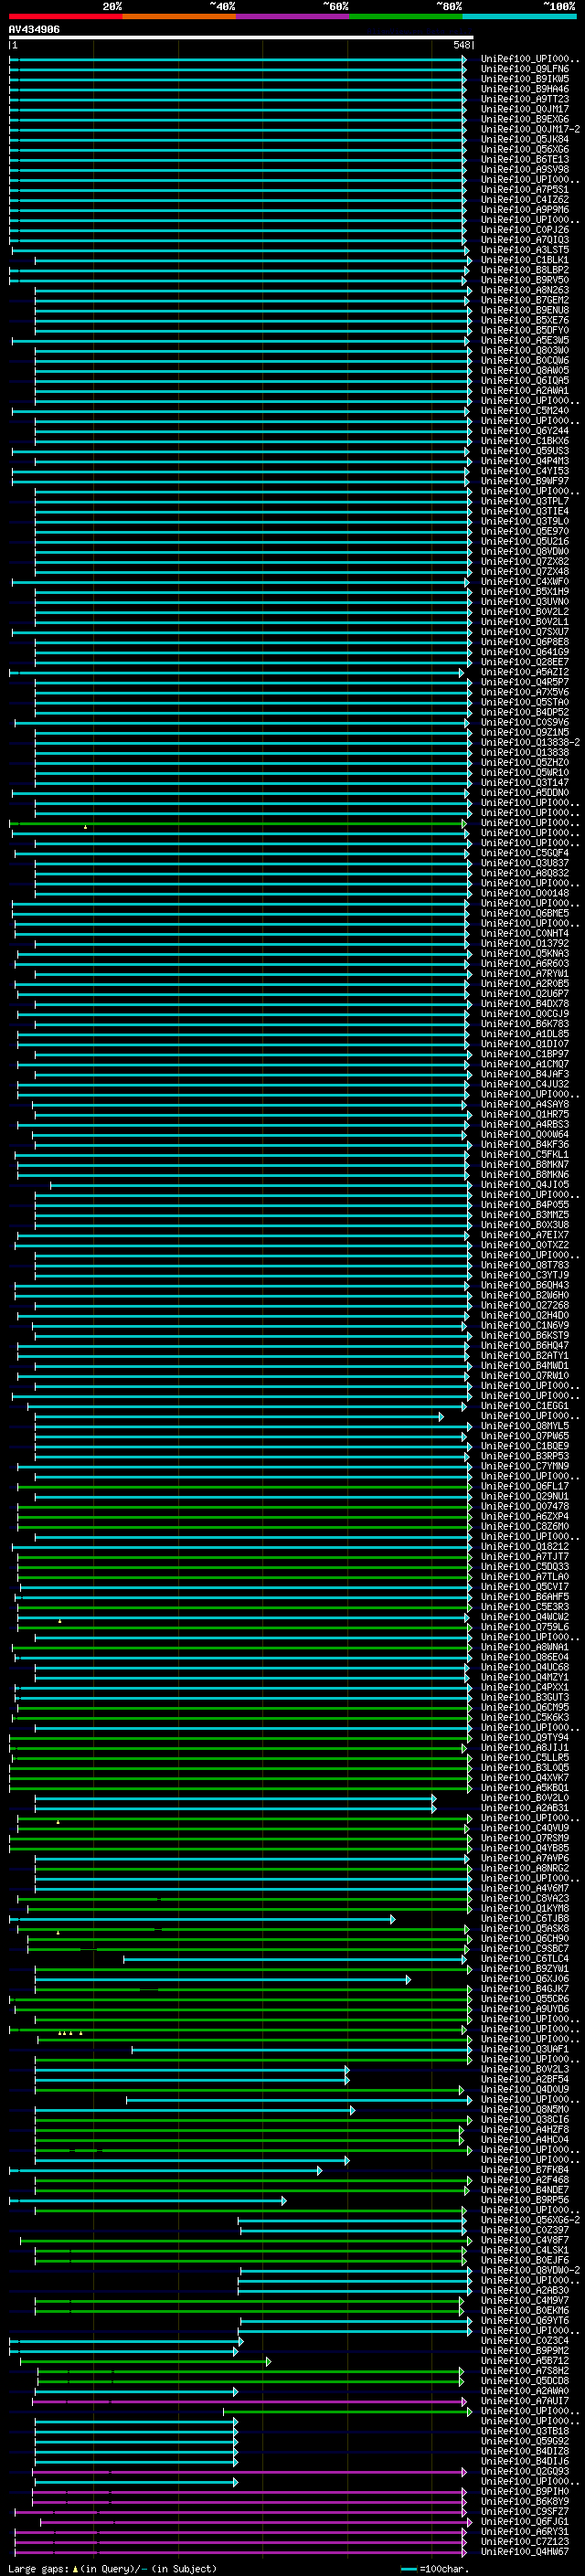Select hit label UniRef100_B3GUT3
This screenshot has width=585, height=2576.
[525, 1697]
